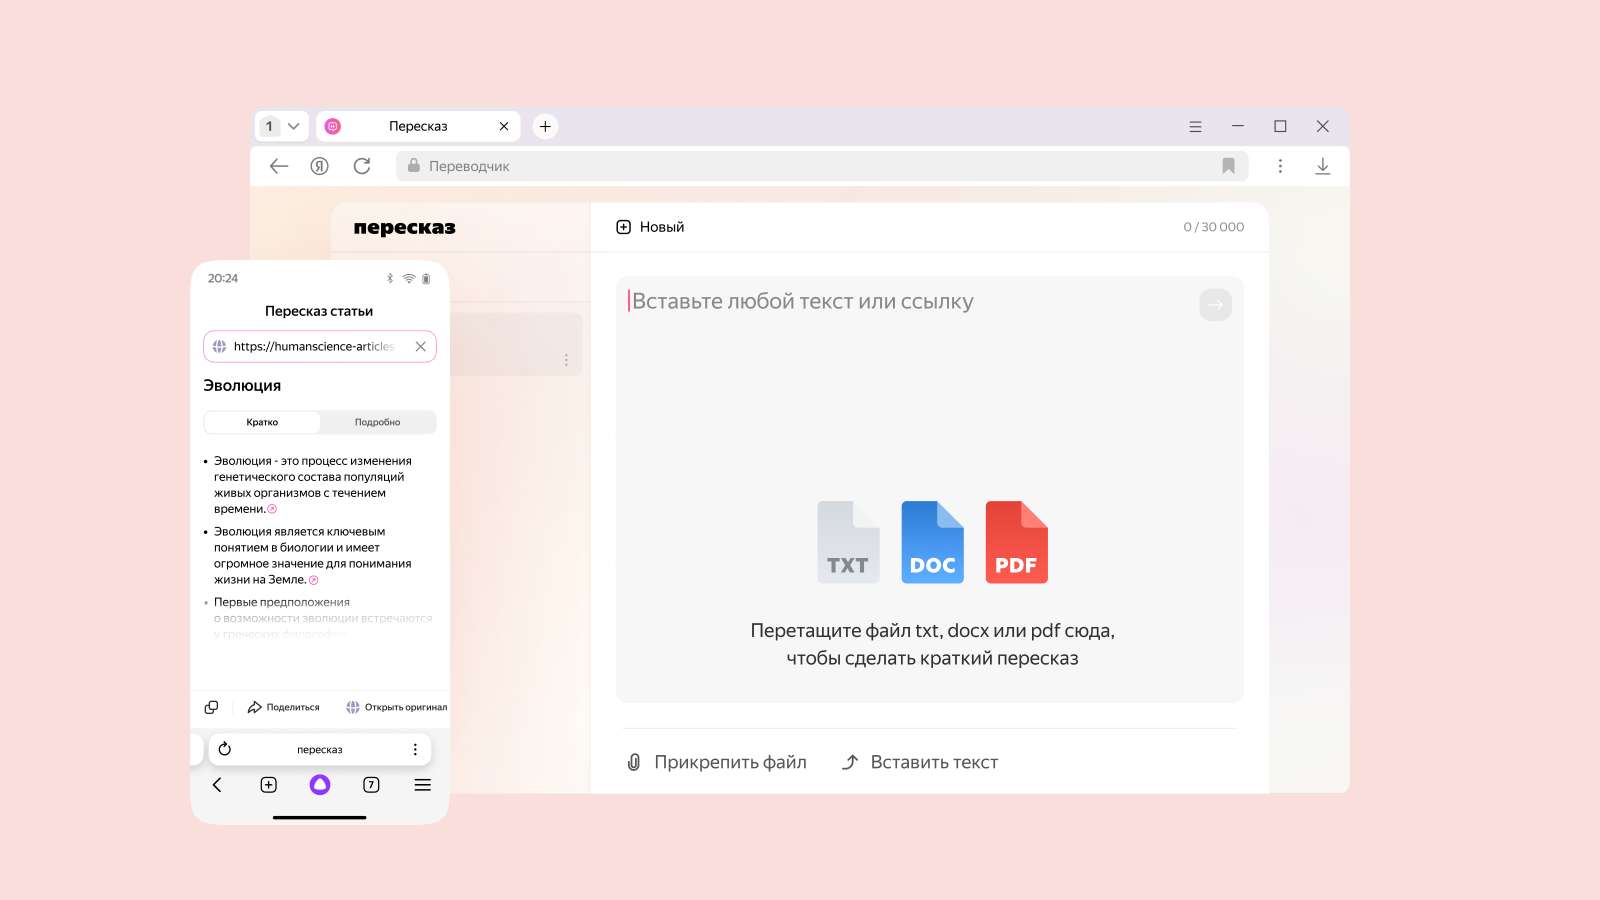
Task: Attach a file via Прикрепить файл
Action: (716, 762)
